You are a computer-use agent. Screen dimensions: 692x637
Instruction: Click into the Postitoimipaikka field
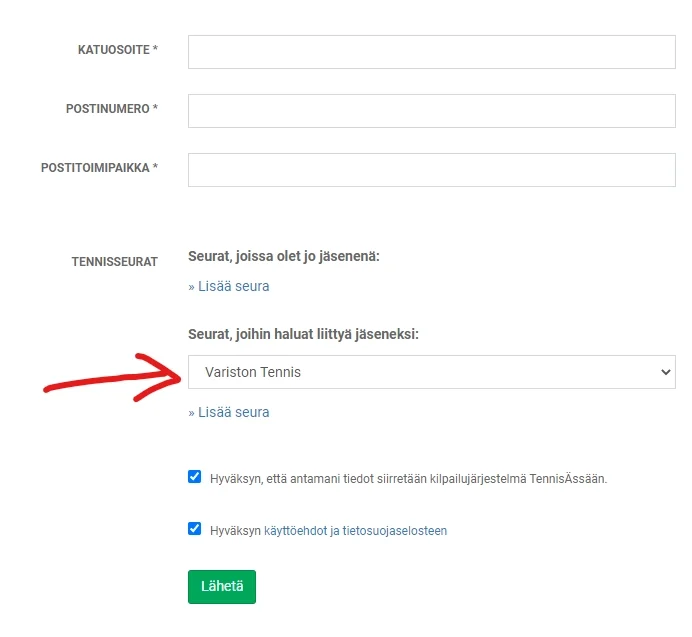coord(431,170)
